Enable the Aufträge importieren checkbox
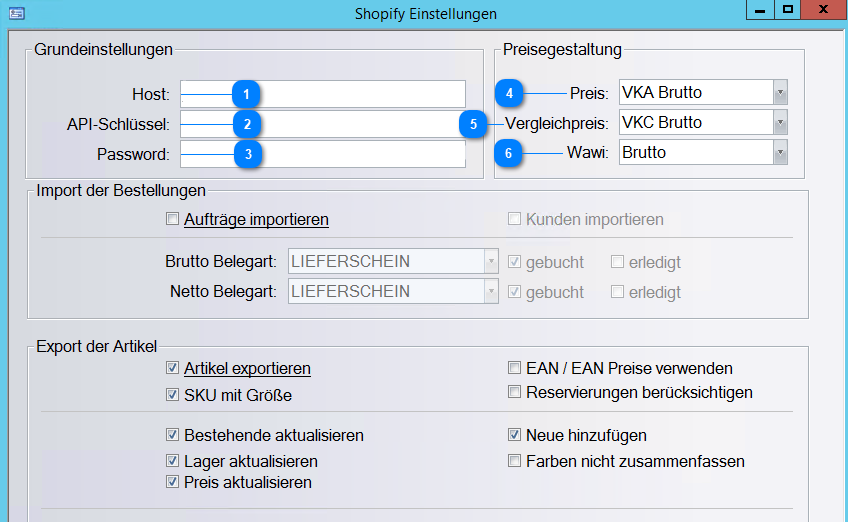The height and width of the screenshot is (522, 848). (173, 219)
